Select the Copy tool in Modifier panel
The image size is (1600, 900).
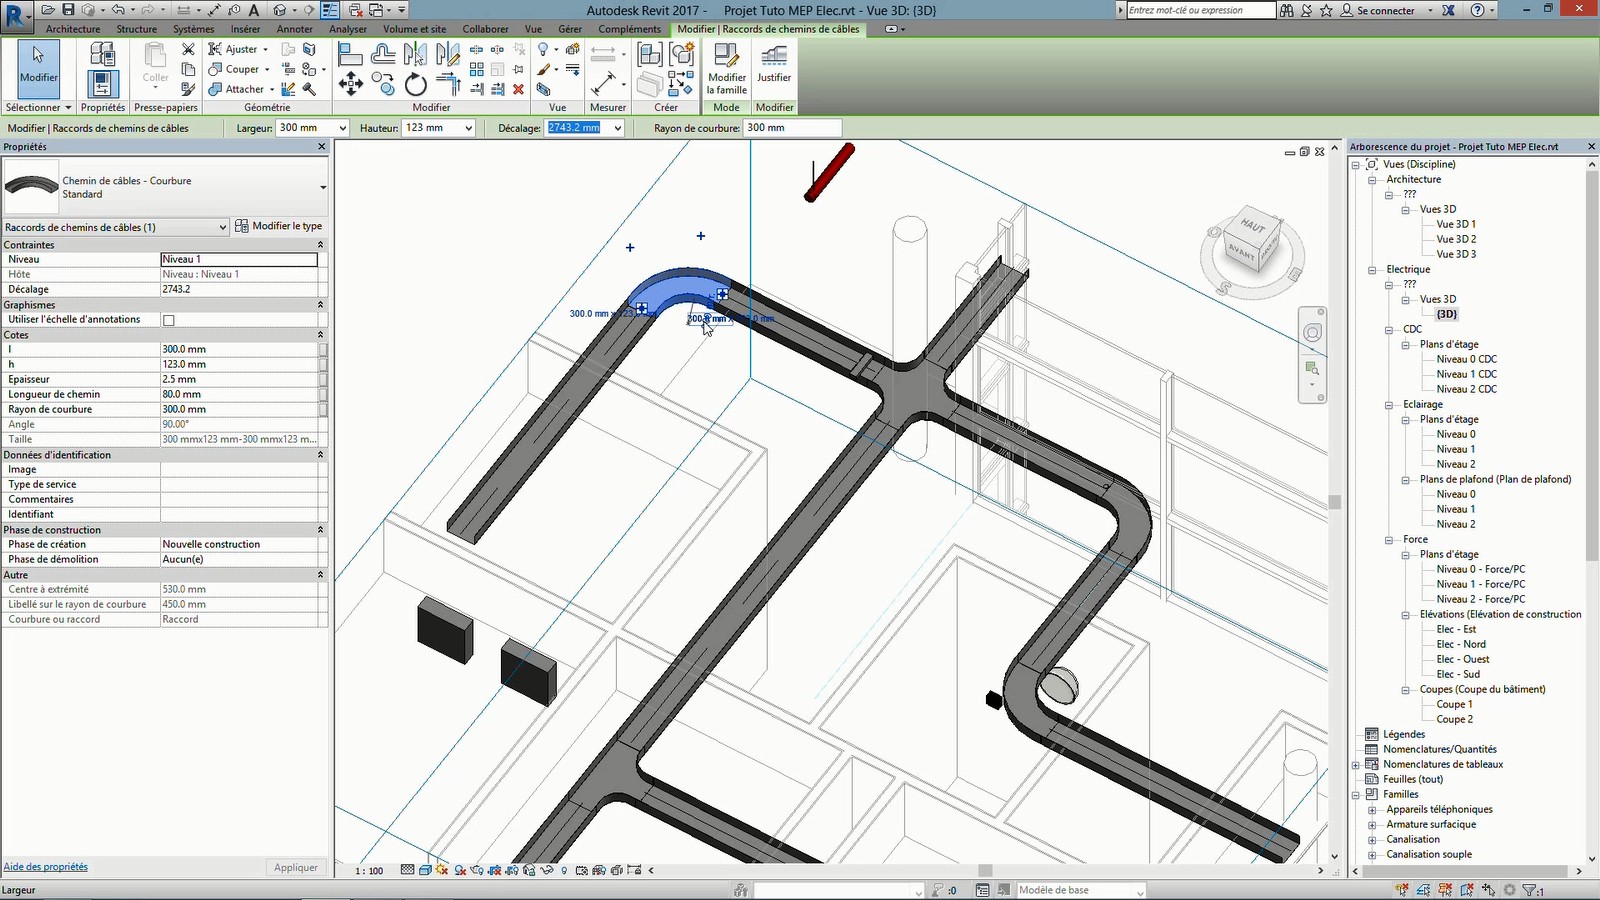(383, 84)
